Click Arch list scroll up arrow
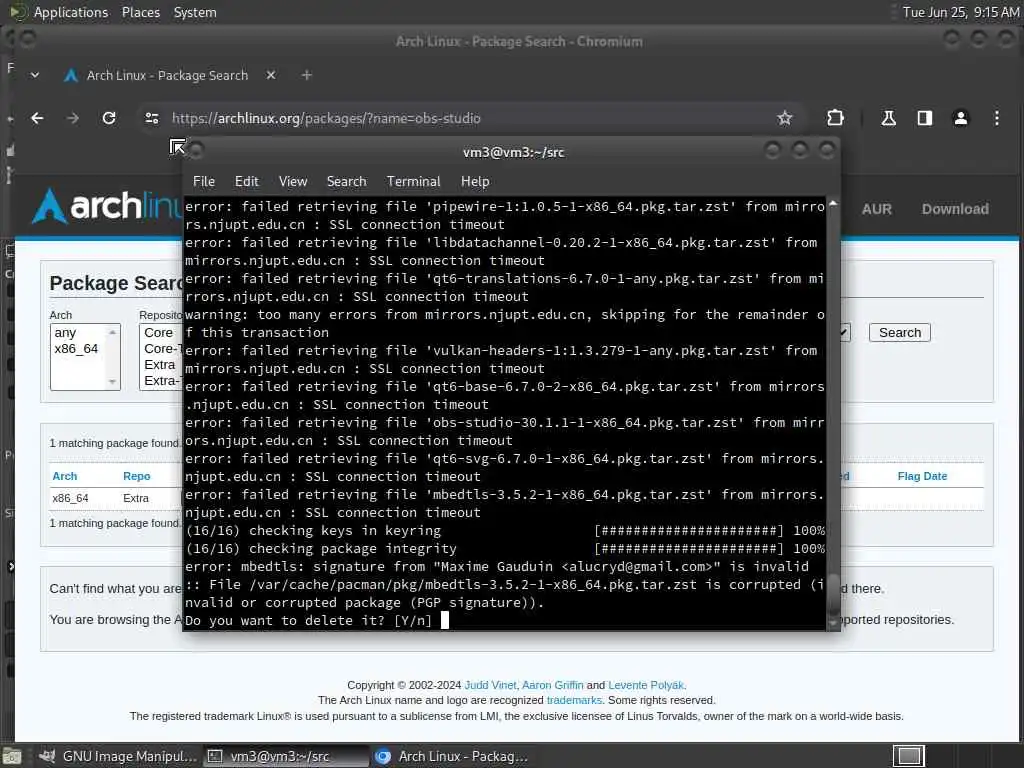The width and height of the screenshot is (1024, 768). tap(112, 332)
